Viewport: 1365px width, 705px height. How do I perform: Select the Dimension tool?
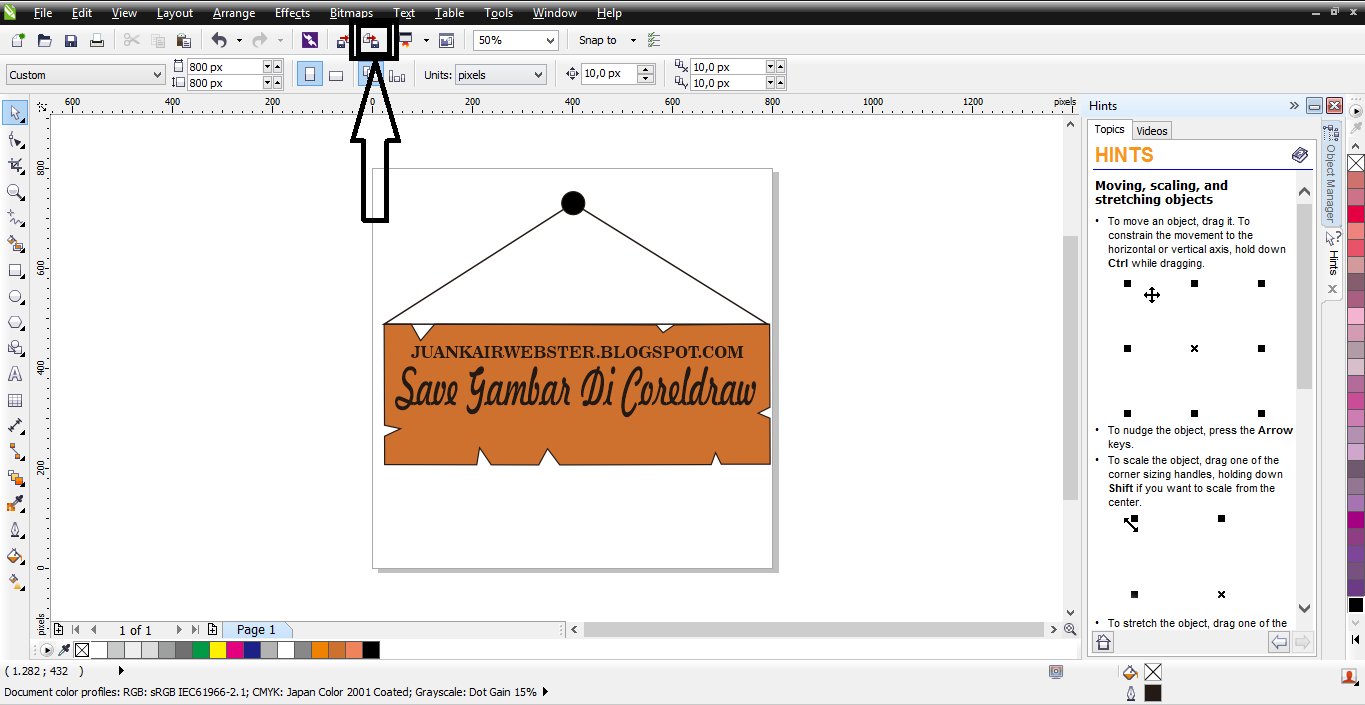(x=15, y=426)
